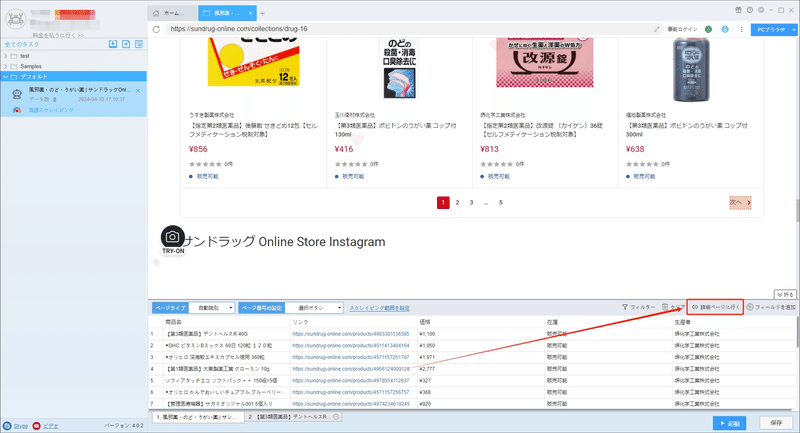Click the link cell ending in 4903301136385

click(351, 334)
